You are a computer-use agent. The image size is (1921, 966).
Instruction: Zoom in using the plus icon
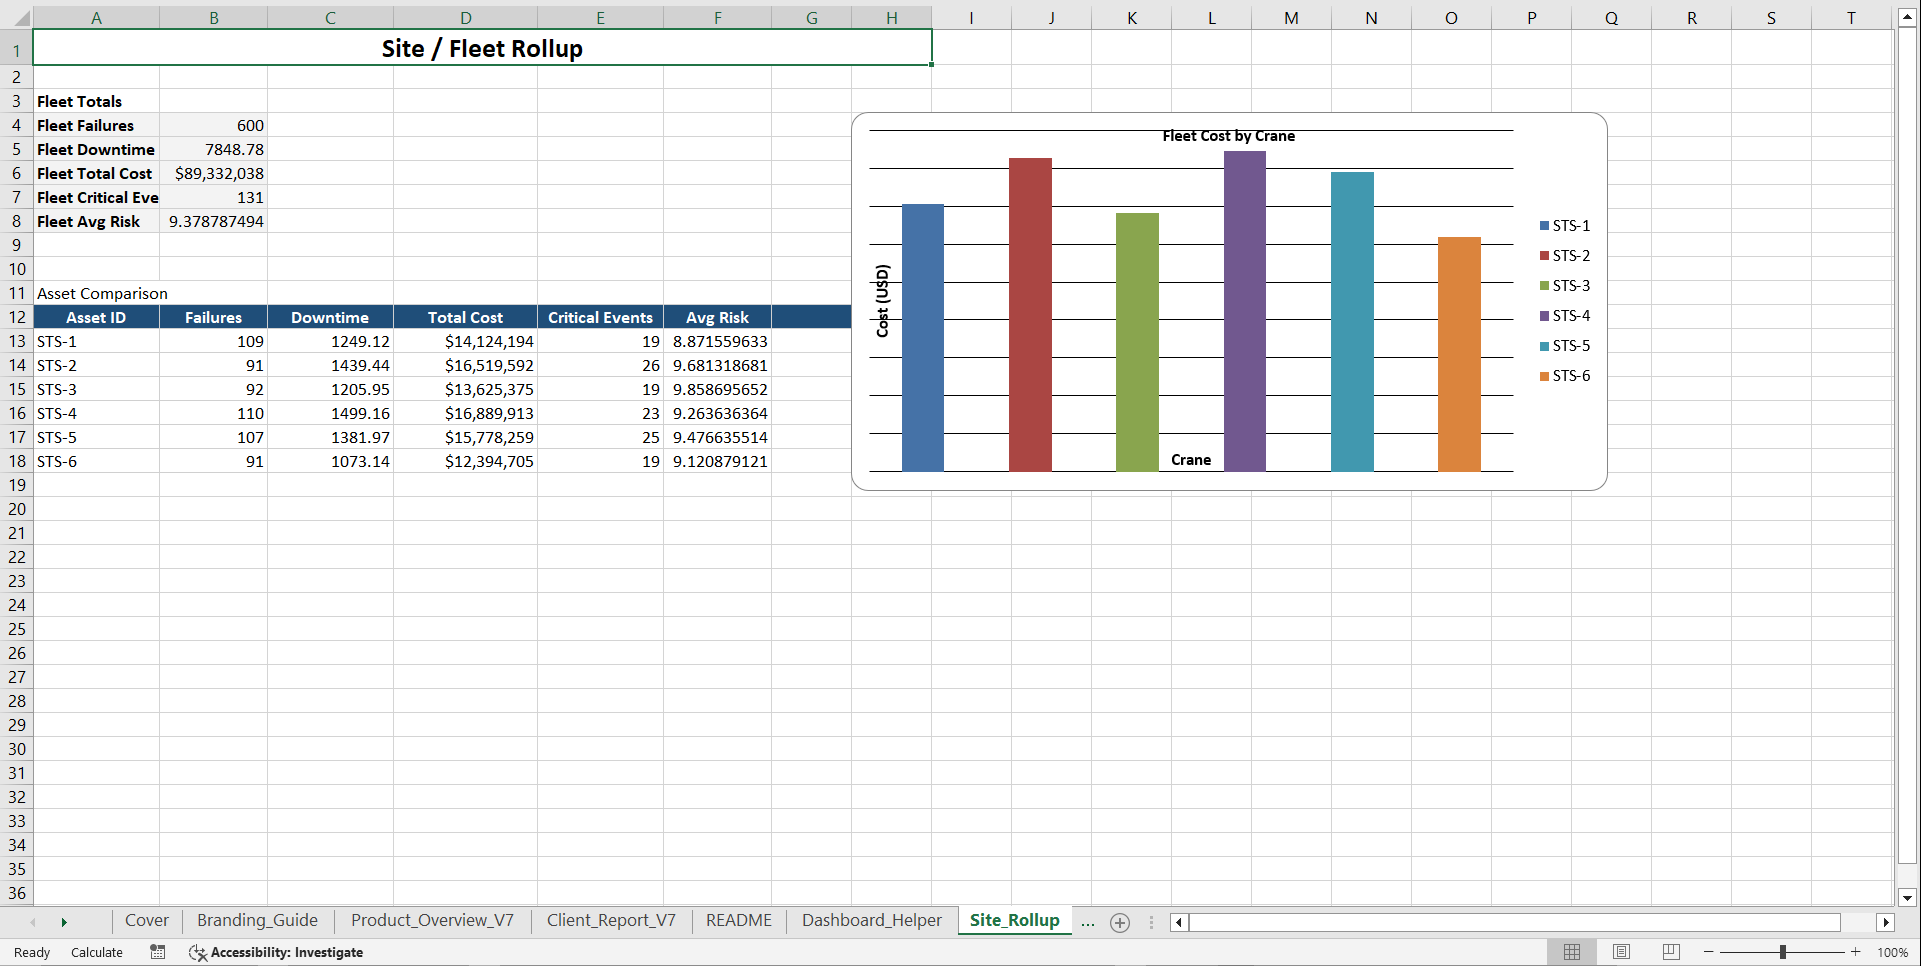(x=1856, y=952)
